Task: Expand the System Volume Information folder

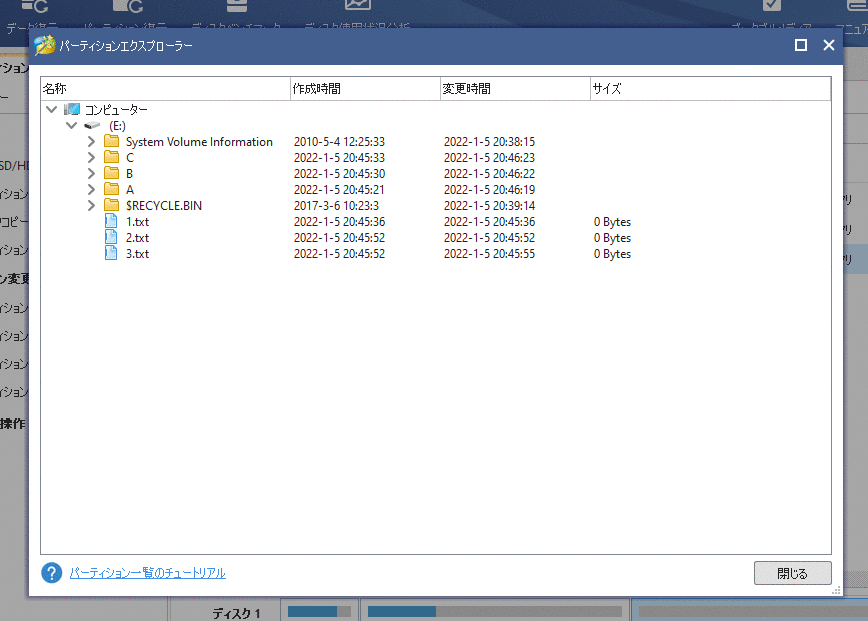Action: [91, 142]
